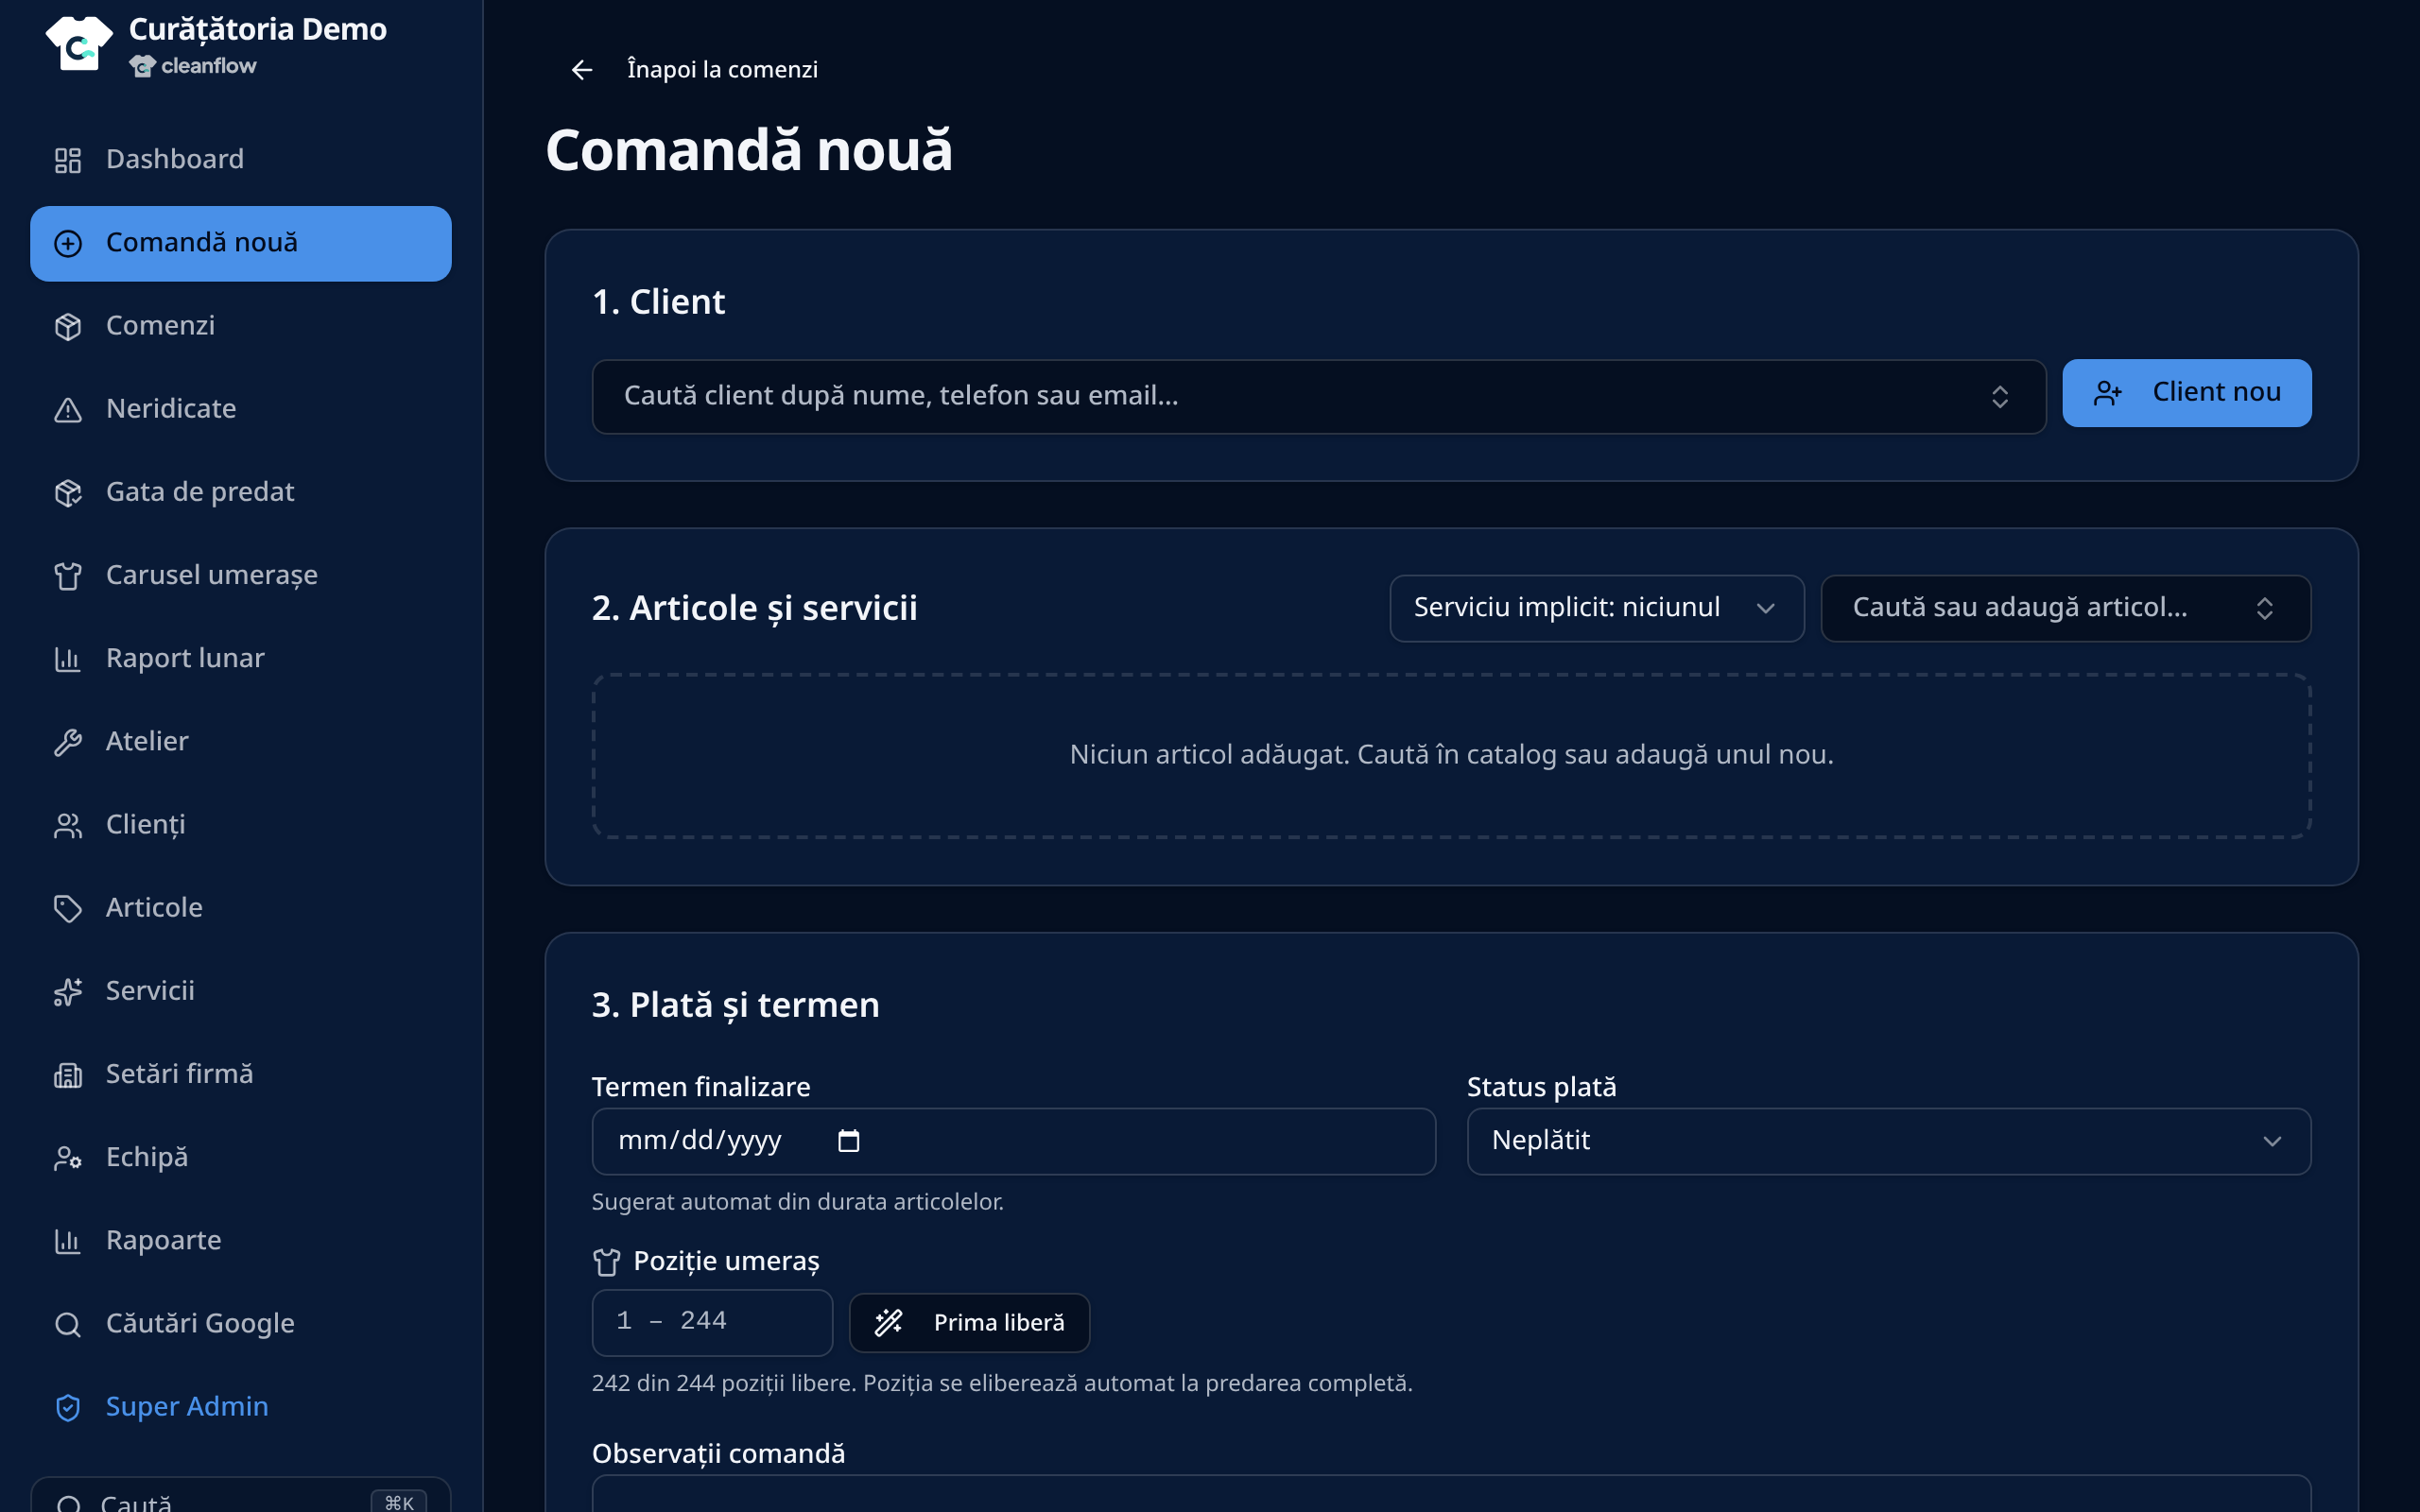Open the Status plată Neplătit dropdown
This screenshot has width=2420, height=1512.
pyautogui.click(x=1888, y=1141)
